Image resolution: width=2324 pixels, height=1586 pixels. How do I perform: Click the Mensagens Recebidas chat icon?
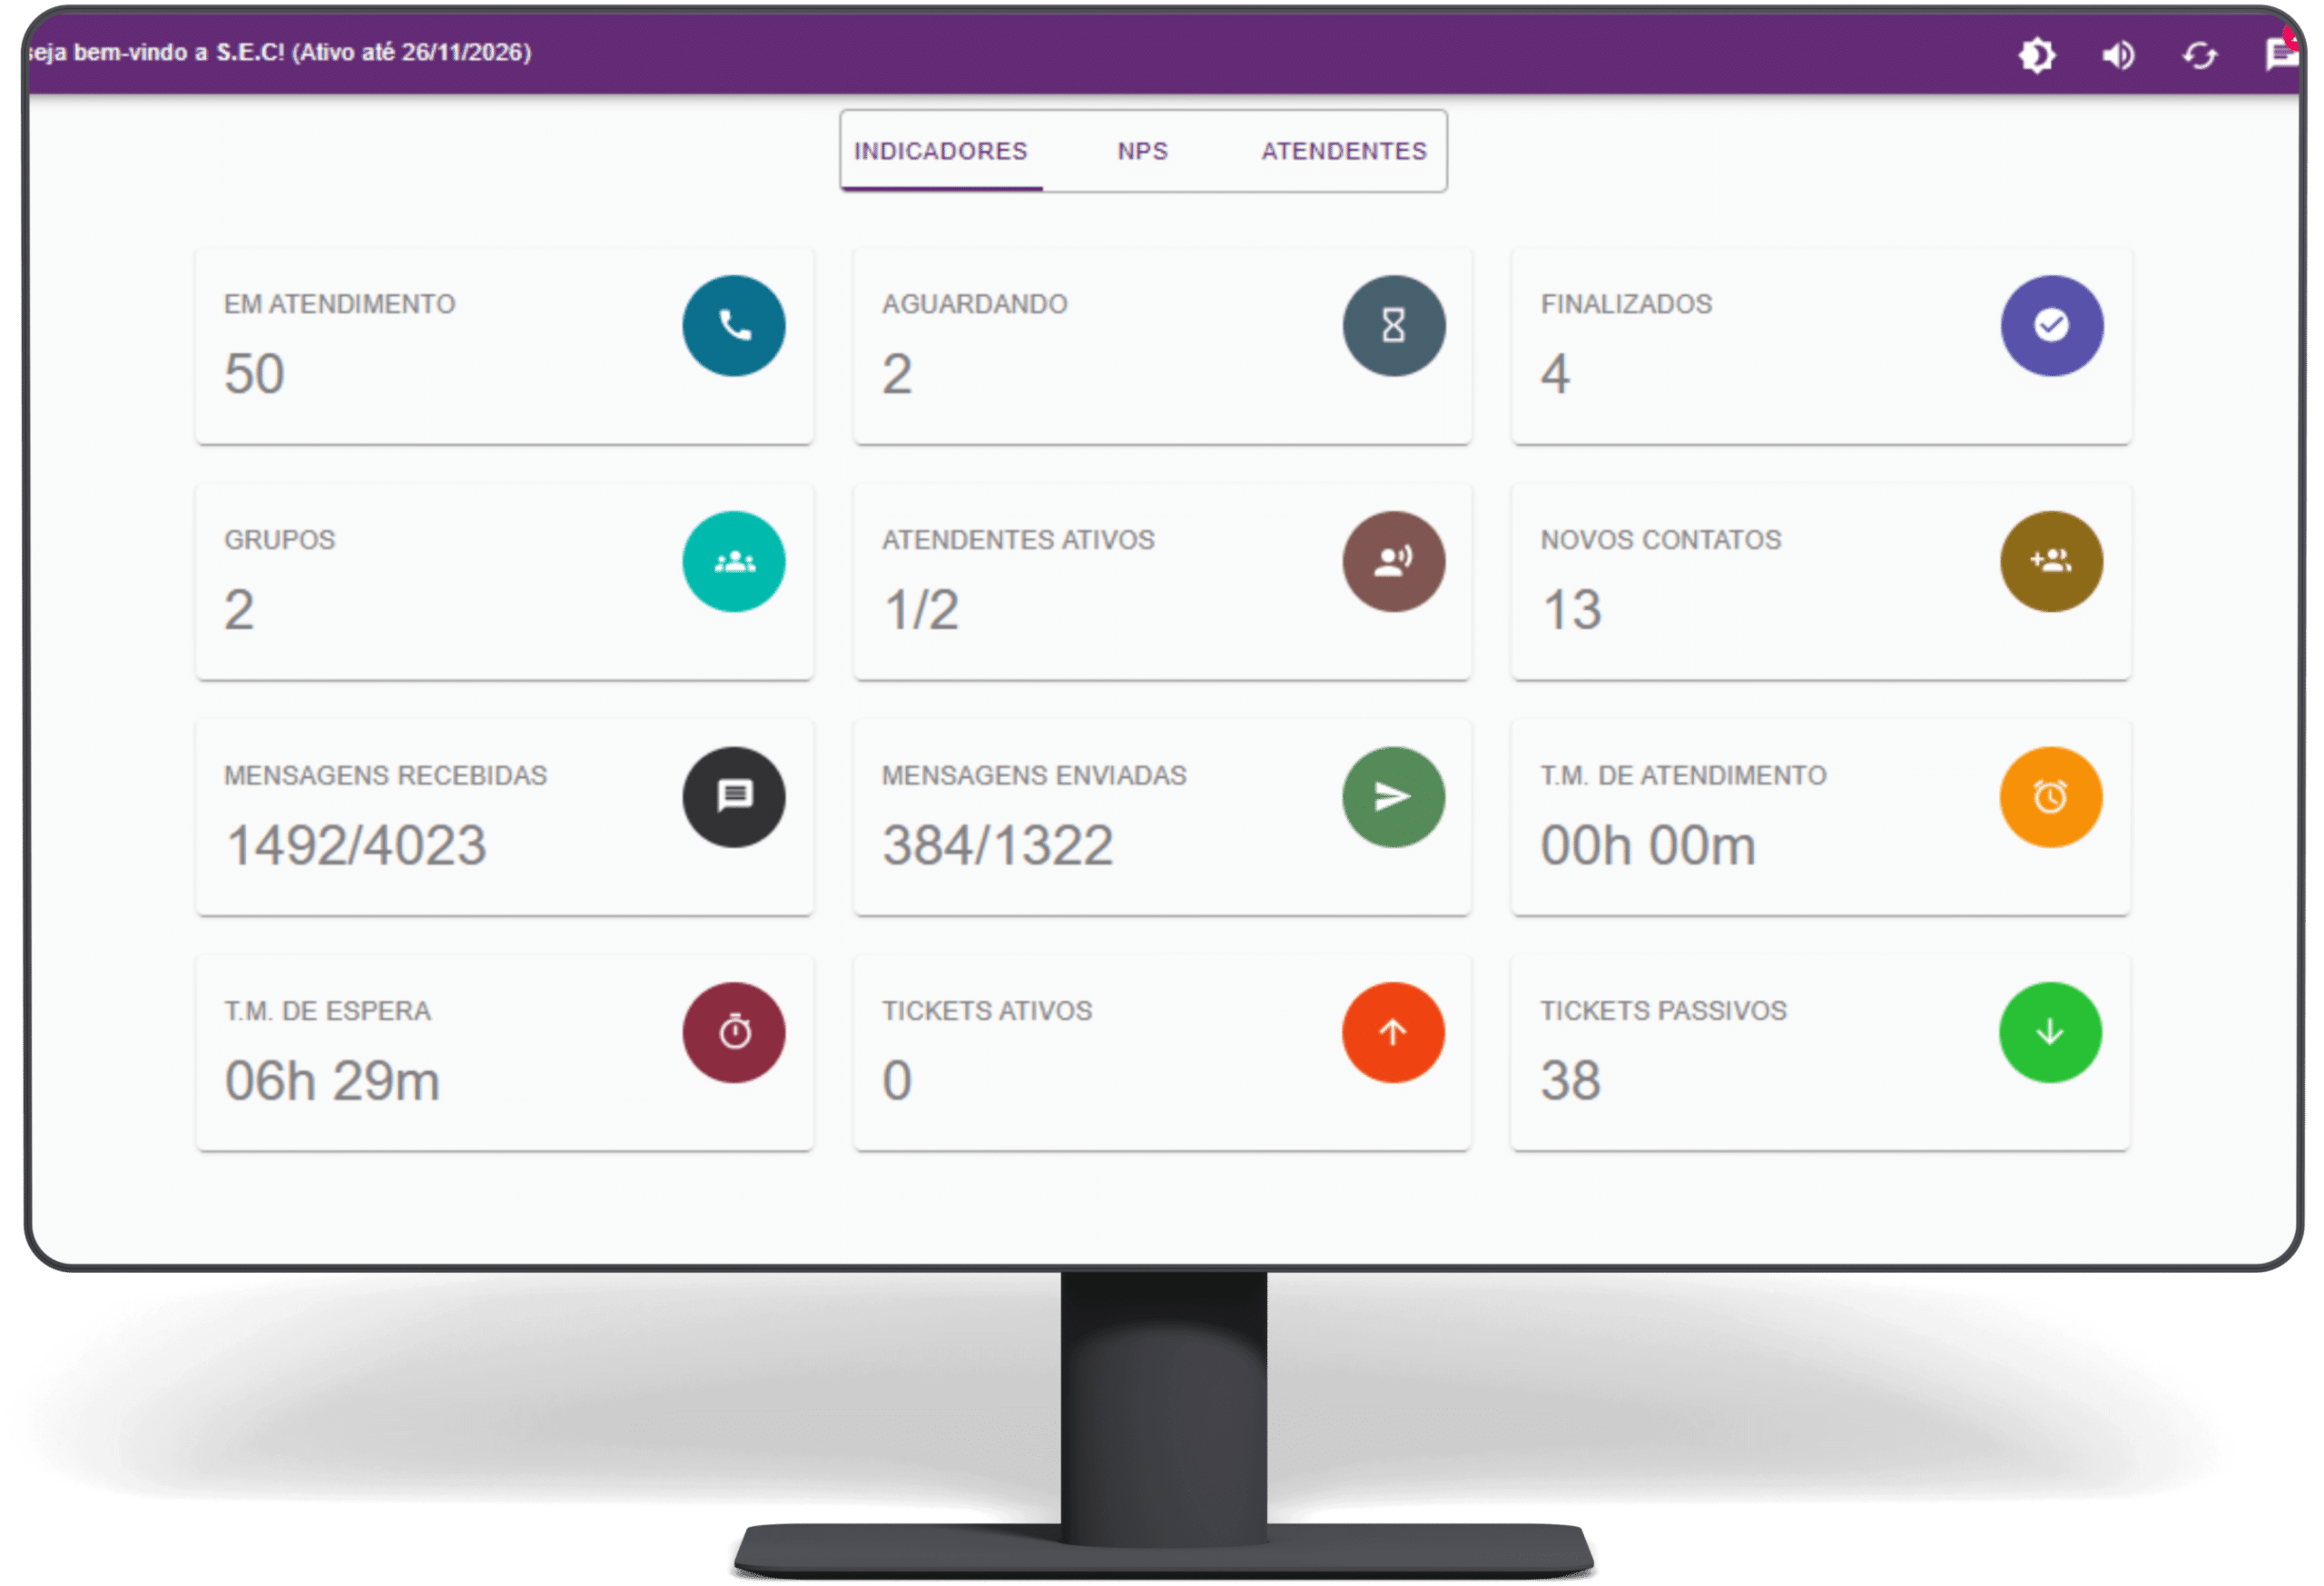pos(734,797)
